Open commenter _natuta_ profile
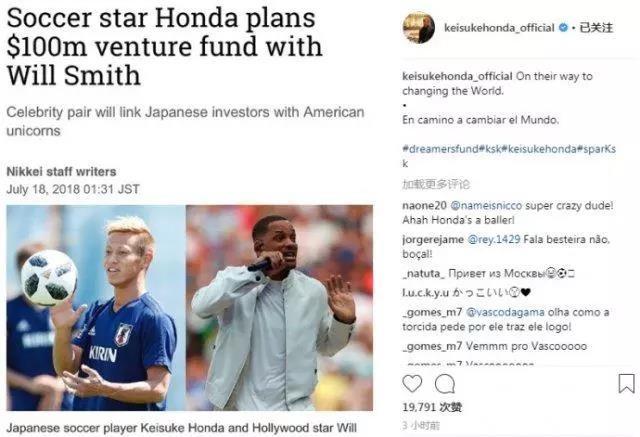640x437 pixels. click(423, 273)
